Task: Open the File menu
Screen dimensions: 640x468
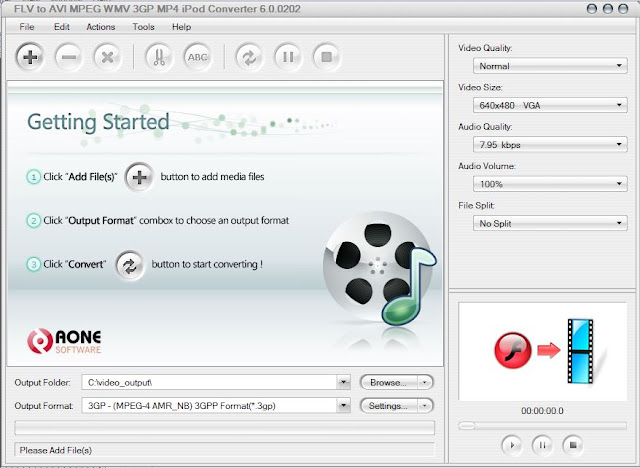Action: click(x=27, y=27)
